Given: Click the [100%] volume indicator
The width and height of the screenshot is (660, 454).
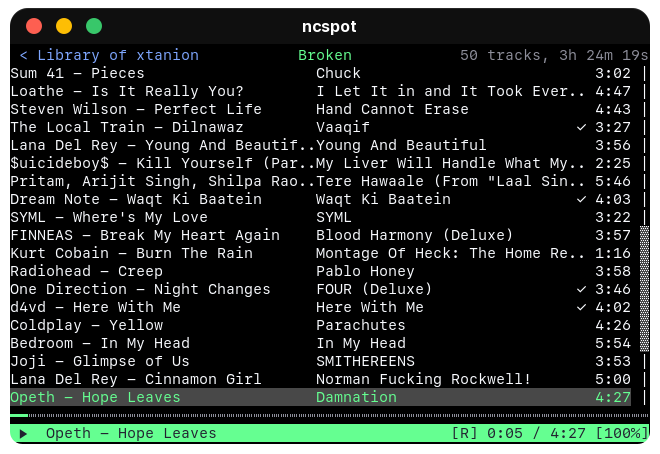Looking at the screenshot, I should [622, 433].
